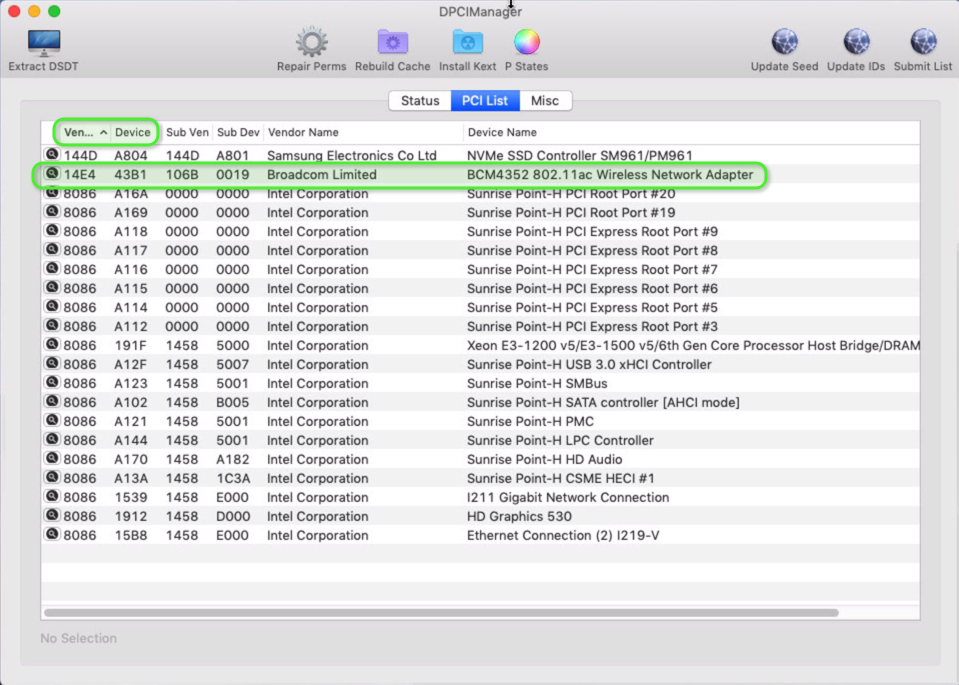This screenshot has width=959, height=685.
Task: Select the PCI List tab
Action: click(484, 101)
